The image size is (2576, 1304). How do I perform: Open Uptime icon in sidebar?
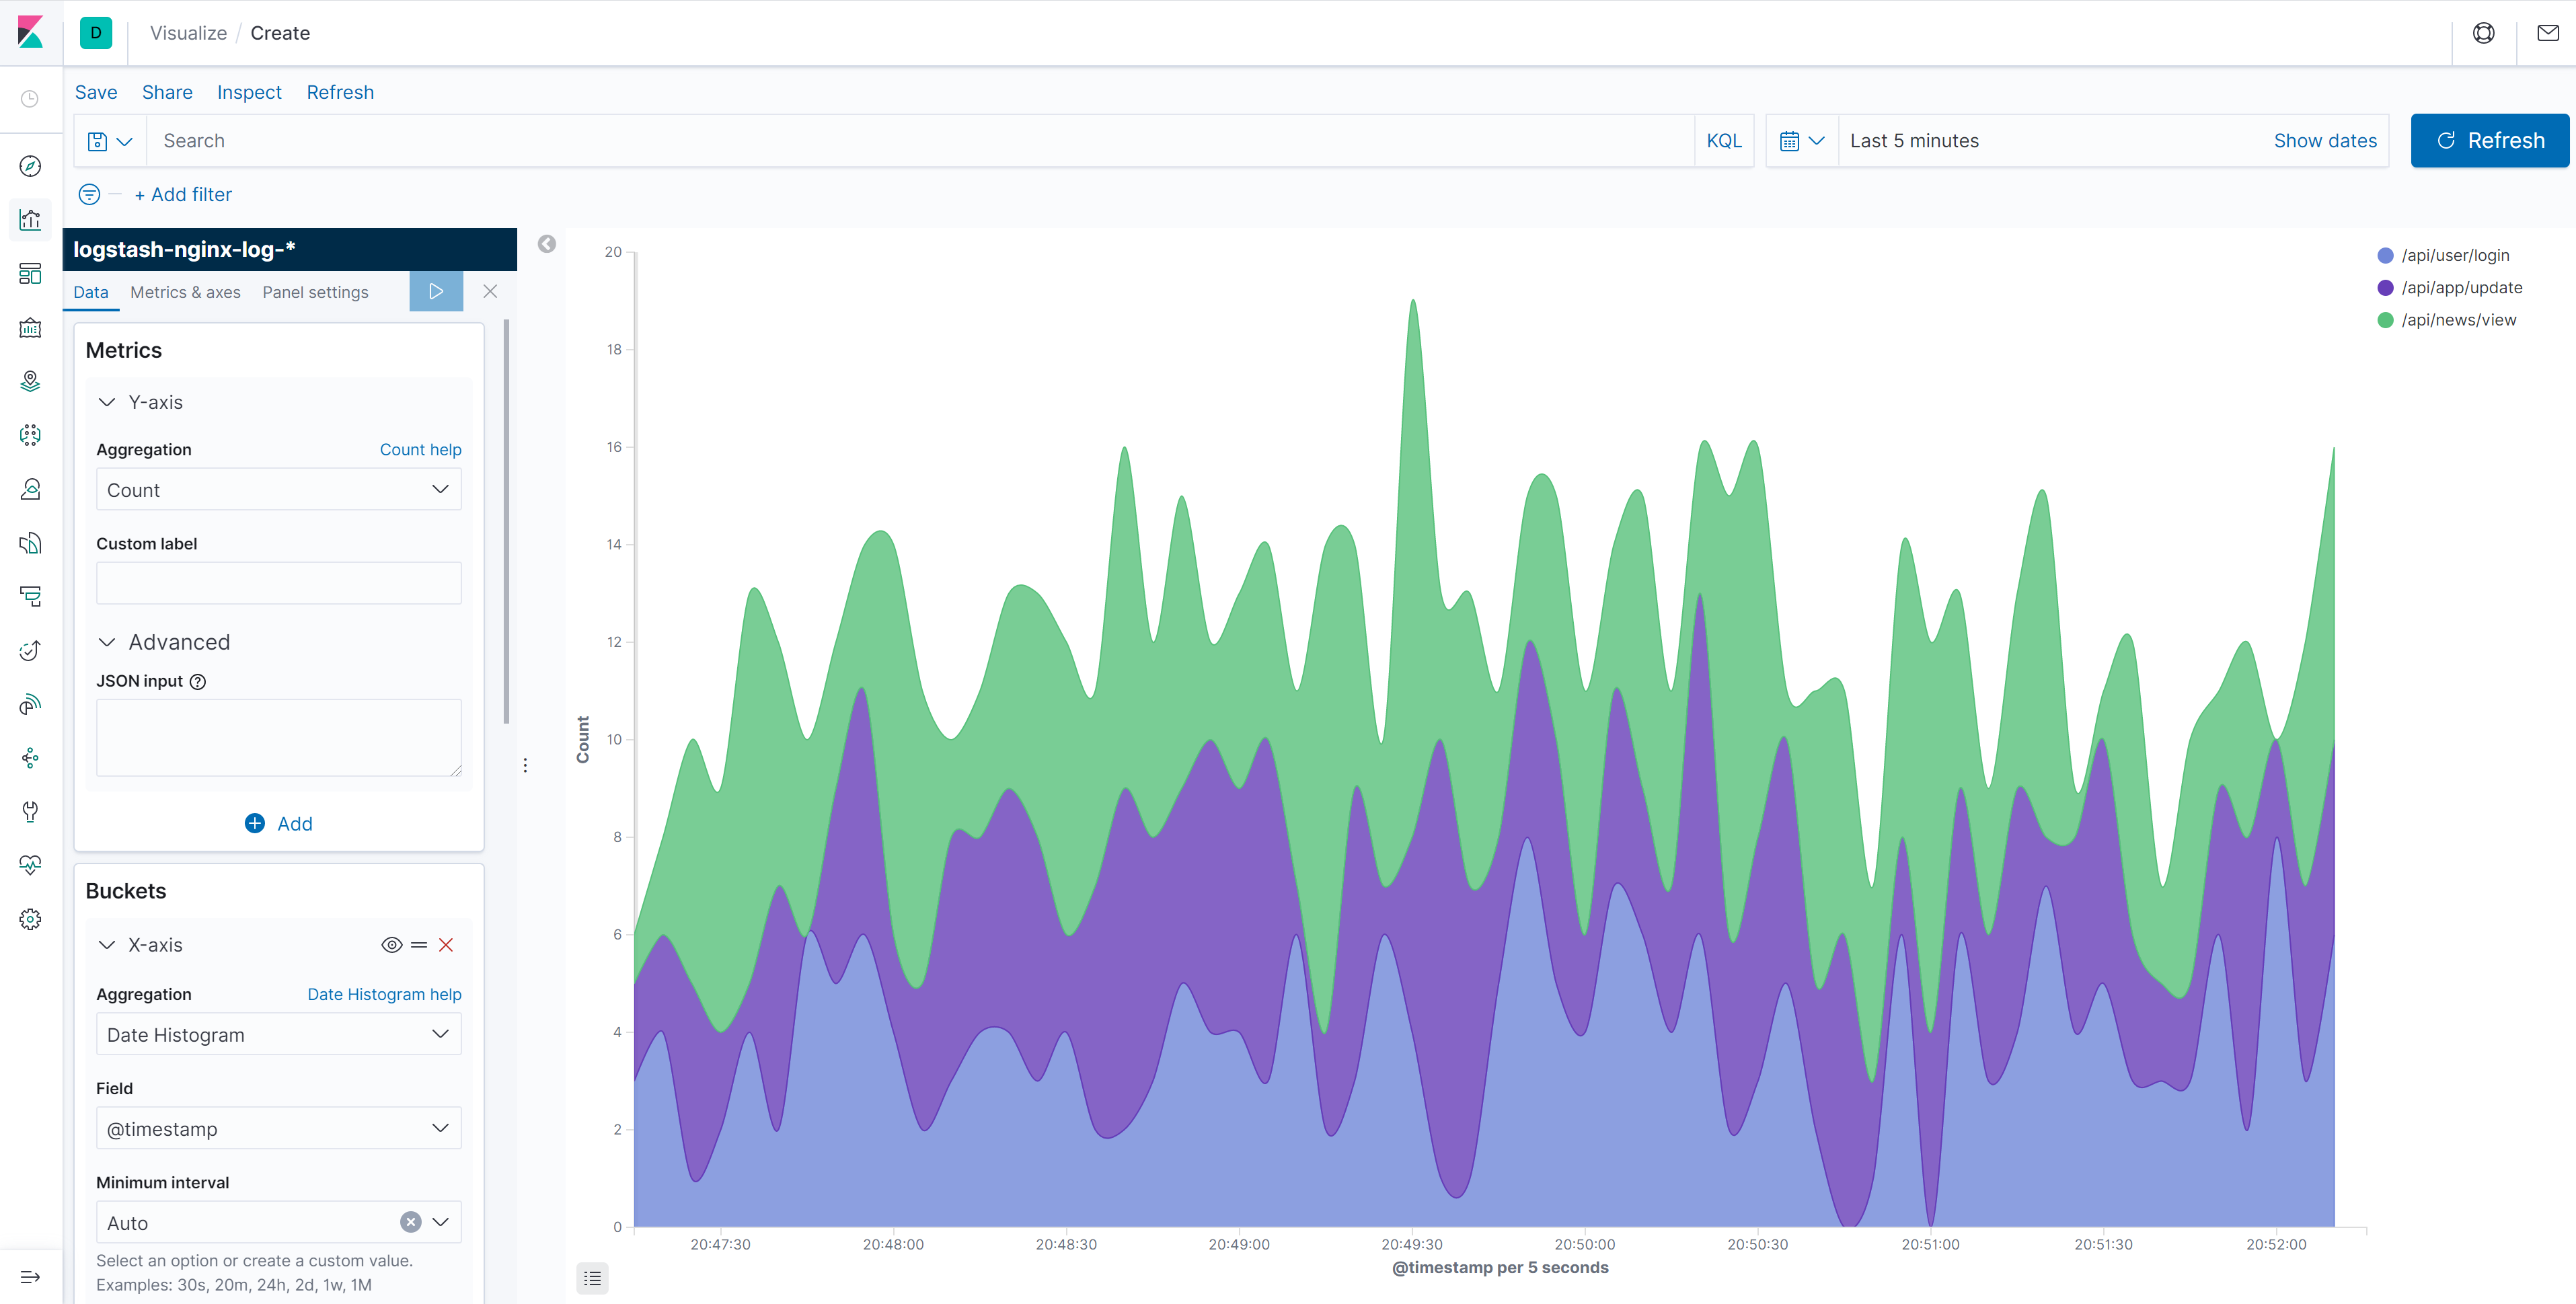(x=30, y=651)
